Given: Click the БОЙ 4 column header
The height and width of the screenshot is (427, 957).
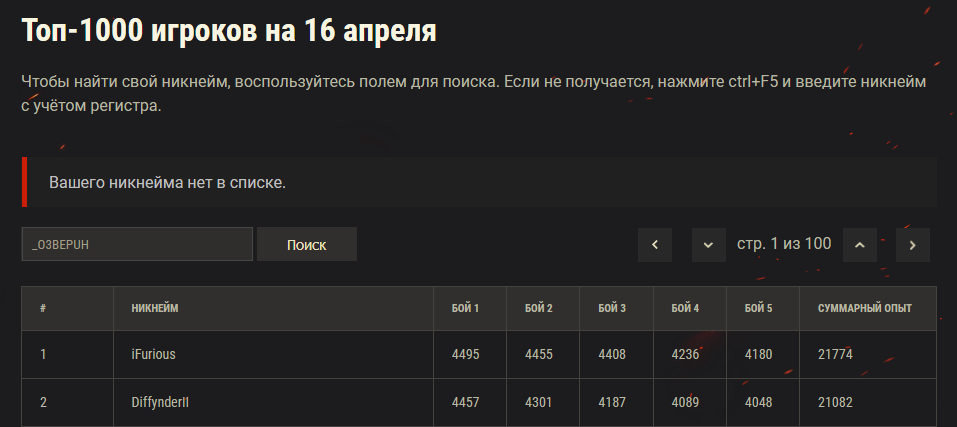Looking at the screenshot, I should [685, 308].
